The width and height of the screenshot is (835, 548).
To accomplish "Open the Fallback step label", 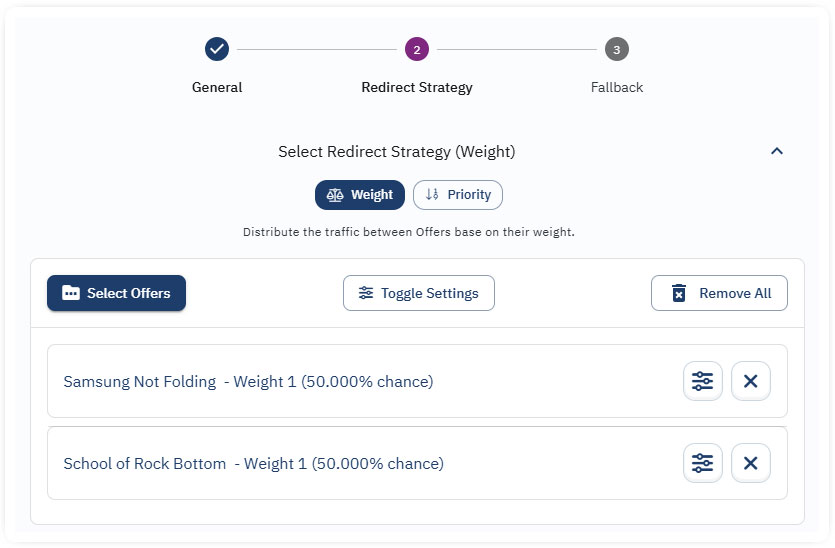I will (x=617, y=87).
